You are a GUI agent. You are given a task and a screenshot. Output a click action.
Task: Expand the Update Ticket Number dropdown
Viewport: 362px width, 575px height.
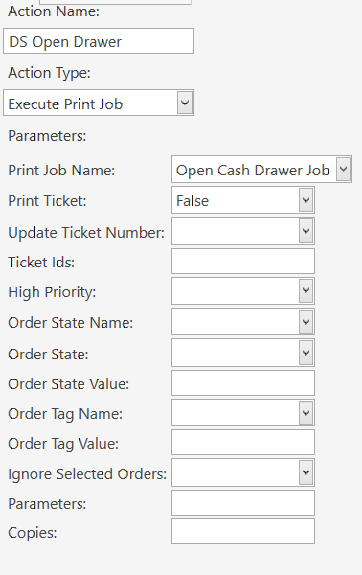click(306, 231)
